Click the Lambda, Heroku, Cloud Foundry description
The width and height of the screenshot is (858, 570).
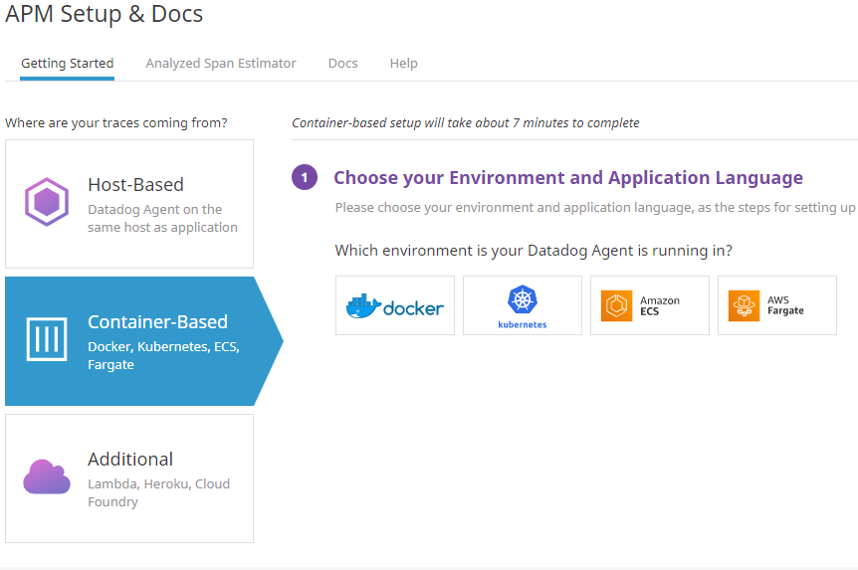coord(159,492)
